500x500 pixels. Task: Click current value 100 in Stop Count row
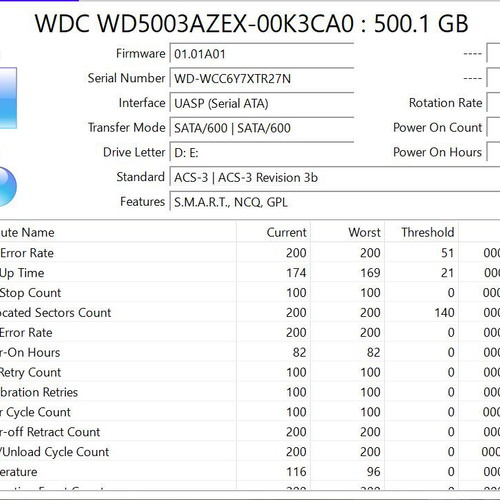pyautogui.click(x=296, y=293)
